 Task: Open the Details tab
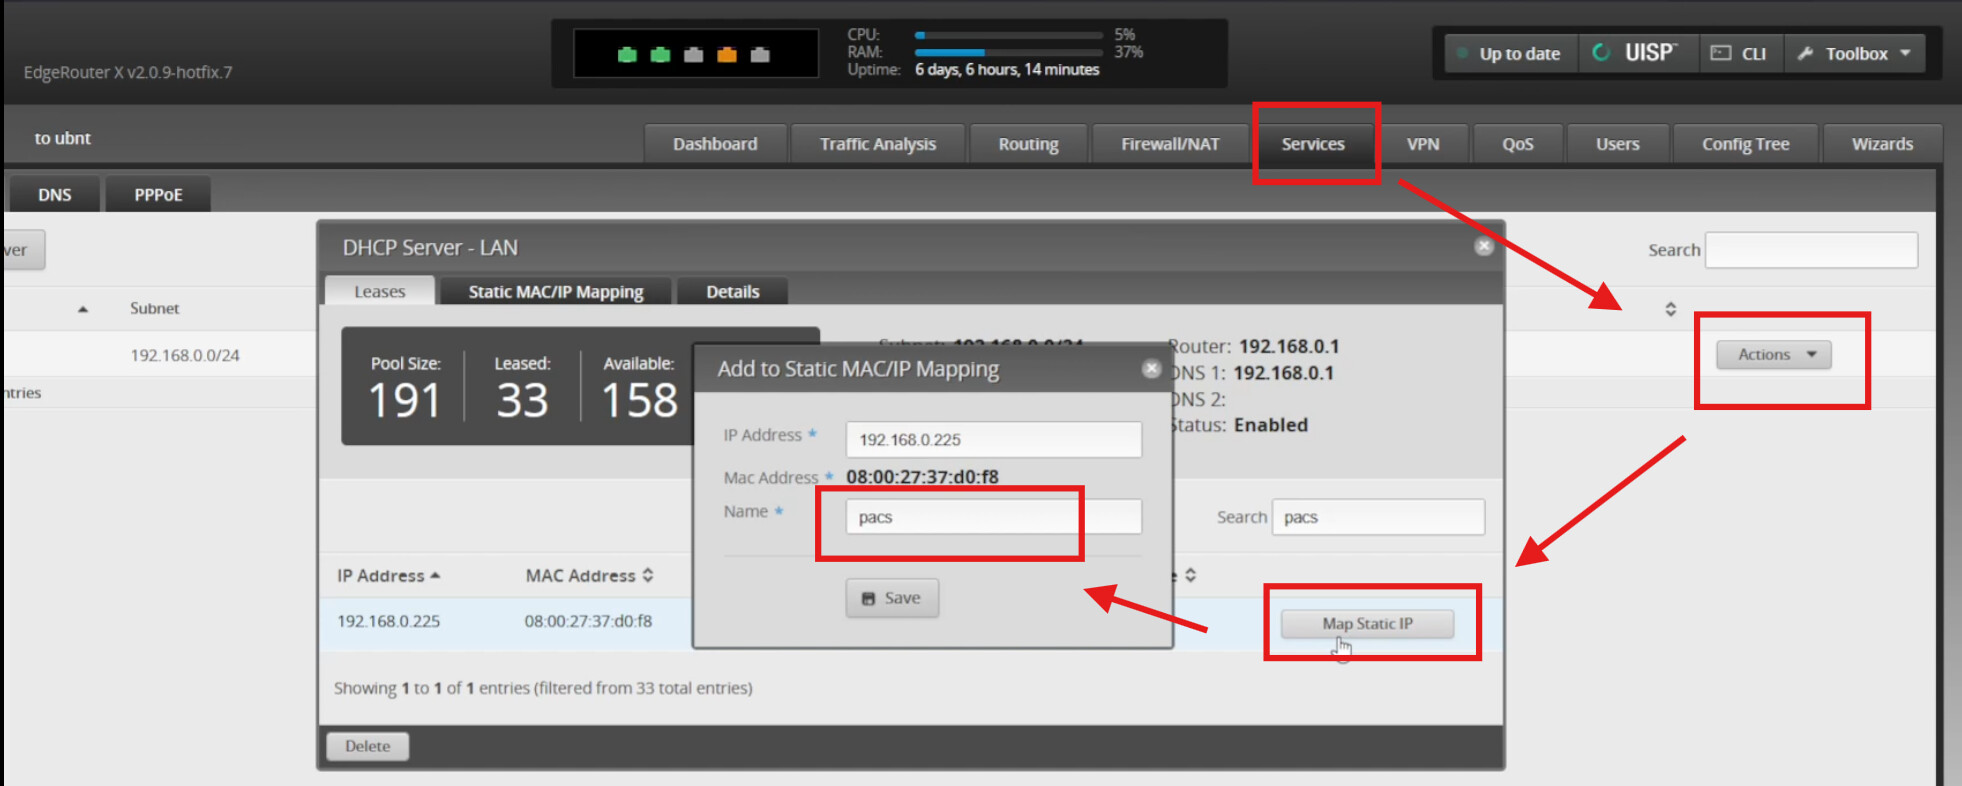(x=732, y=292)
